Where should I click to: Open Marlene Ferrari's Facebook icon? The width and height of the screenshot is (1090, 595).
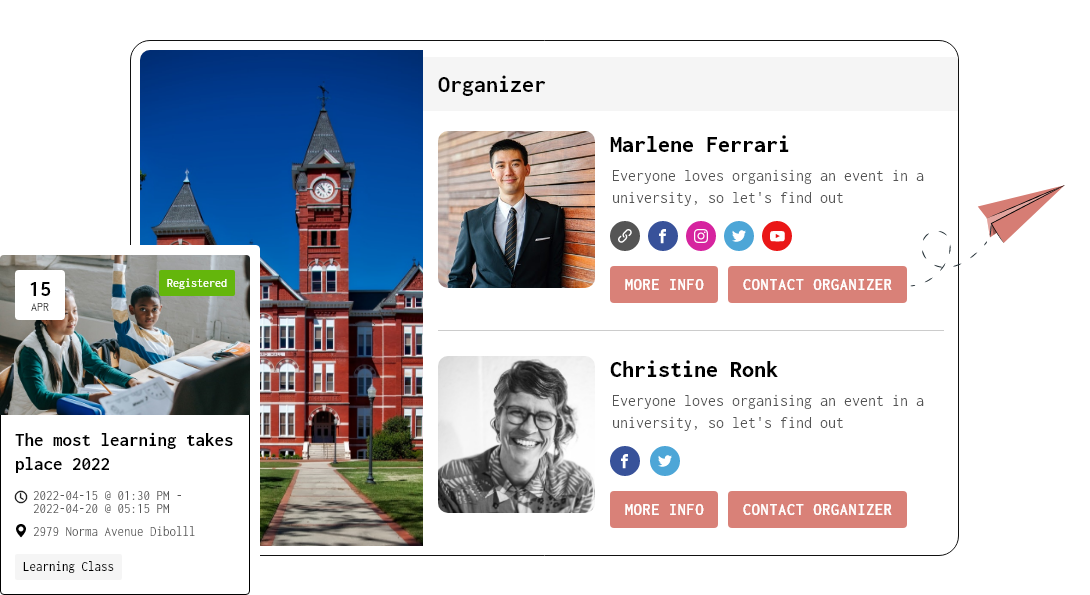(663, 237)
